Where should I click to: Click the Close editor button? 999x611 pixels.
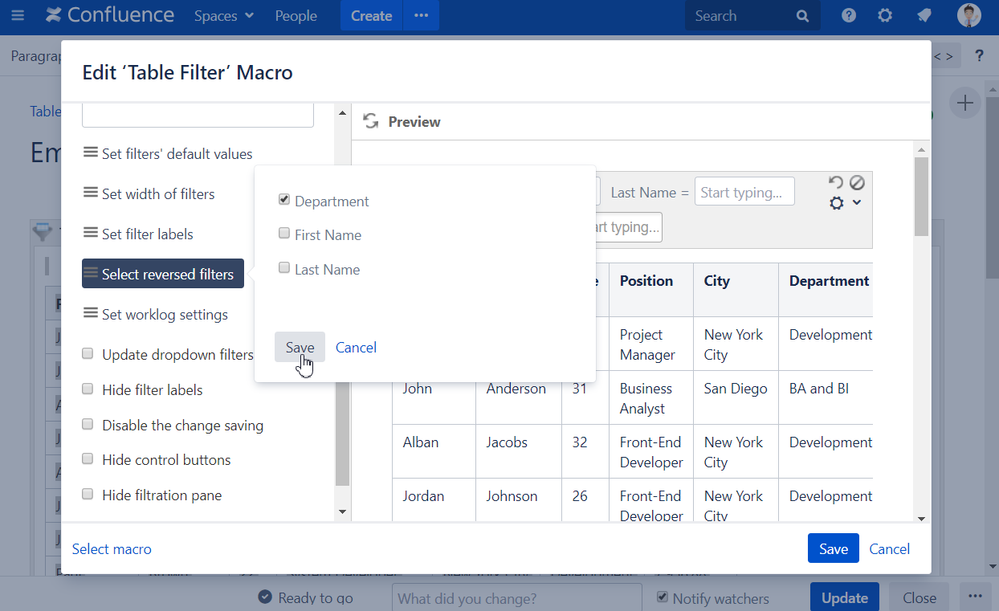[x=919, y=598]
